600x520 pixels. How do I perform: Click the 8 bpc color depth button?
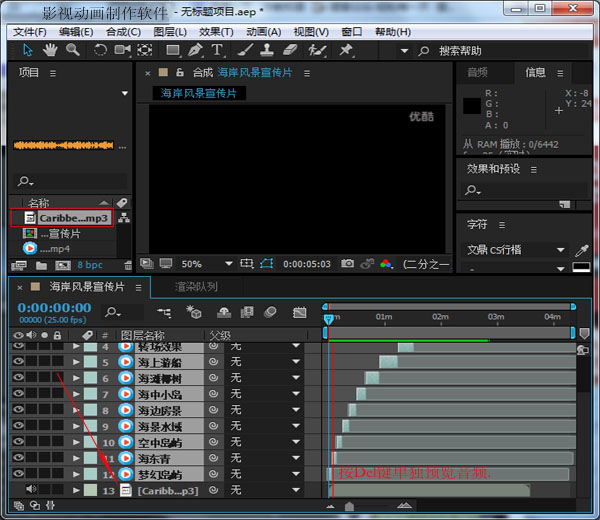click(x=88, y=265)
